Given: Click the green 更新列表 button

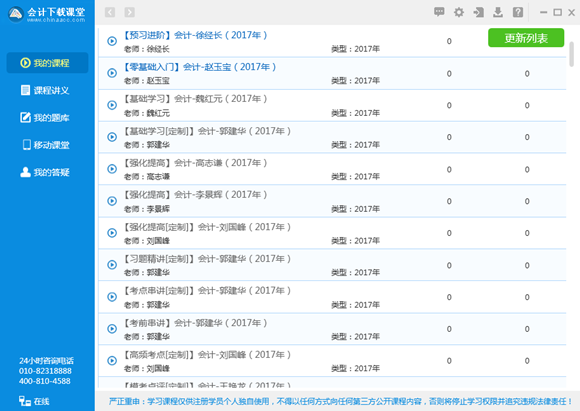Looking at the screenshot, I should pyautogui.click(x=526, y=38).
